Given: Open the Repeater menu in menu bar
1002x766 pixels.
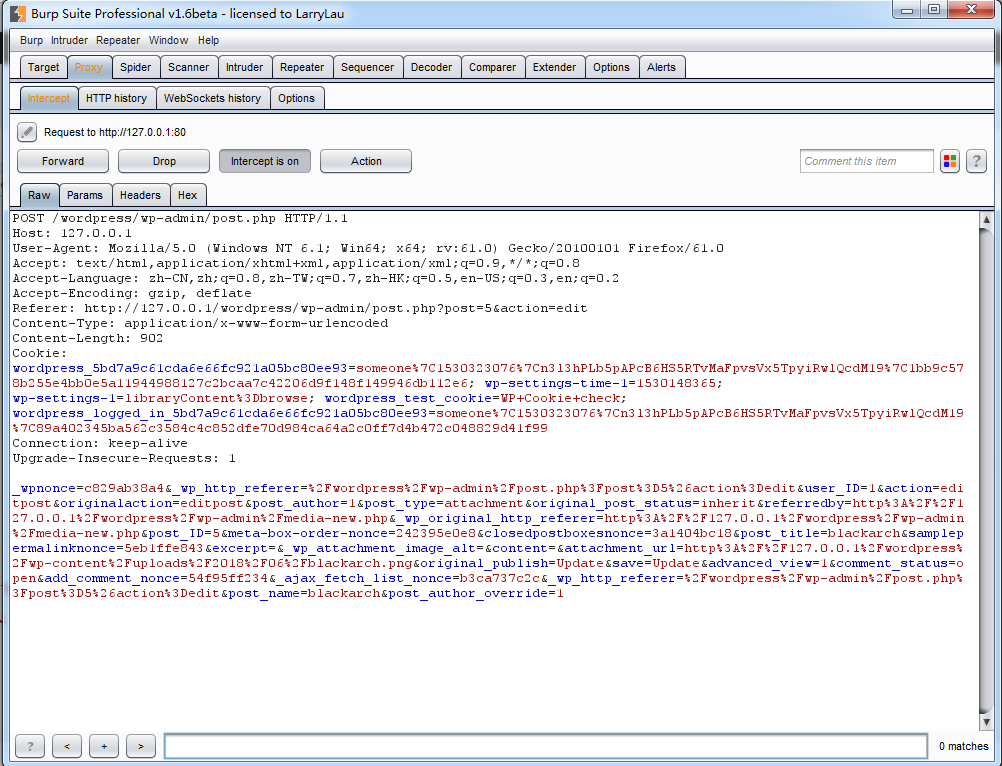Looking at the screenshot, I should tap(118, 40).
